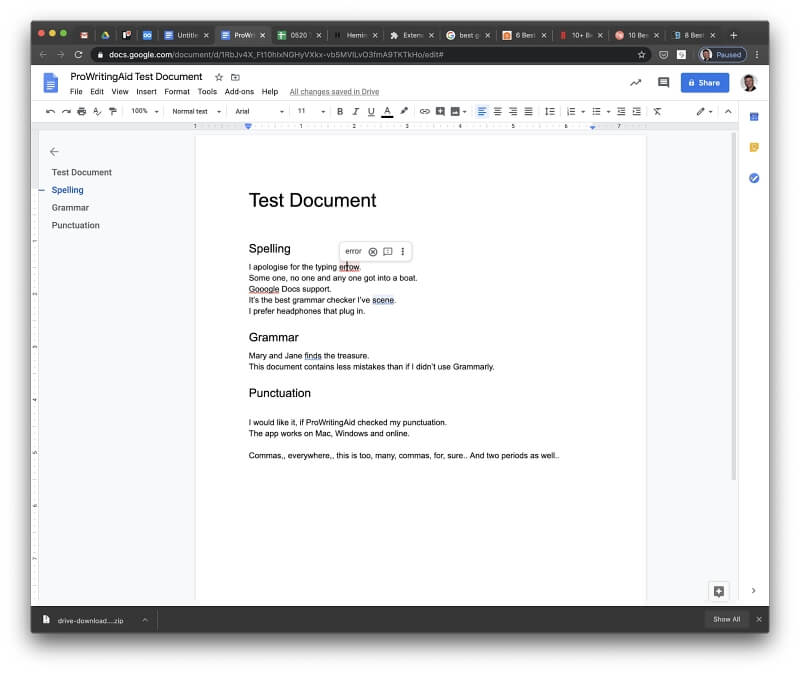Toggle bold formatting
This screenshot has height=674, width=800.
(x=340, y=111)
